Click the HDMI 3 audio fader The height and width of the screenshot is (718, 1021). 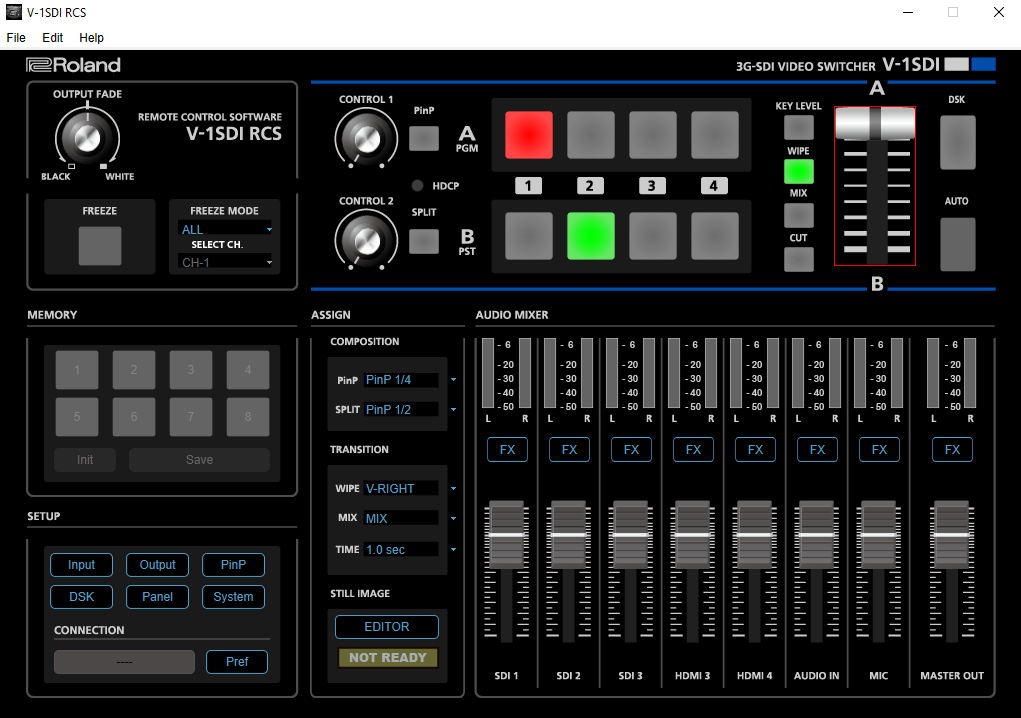[692, 534]
